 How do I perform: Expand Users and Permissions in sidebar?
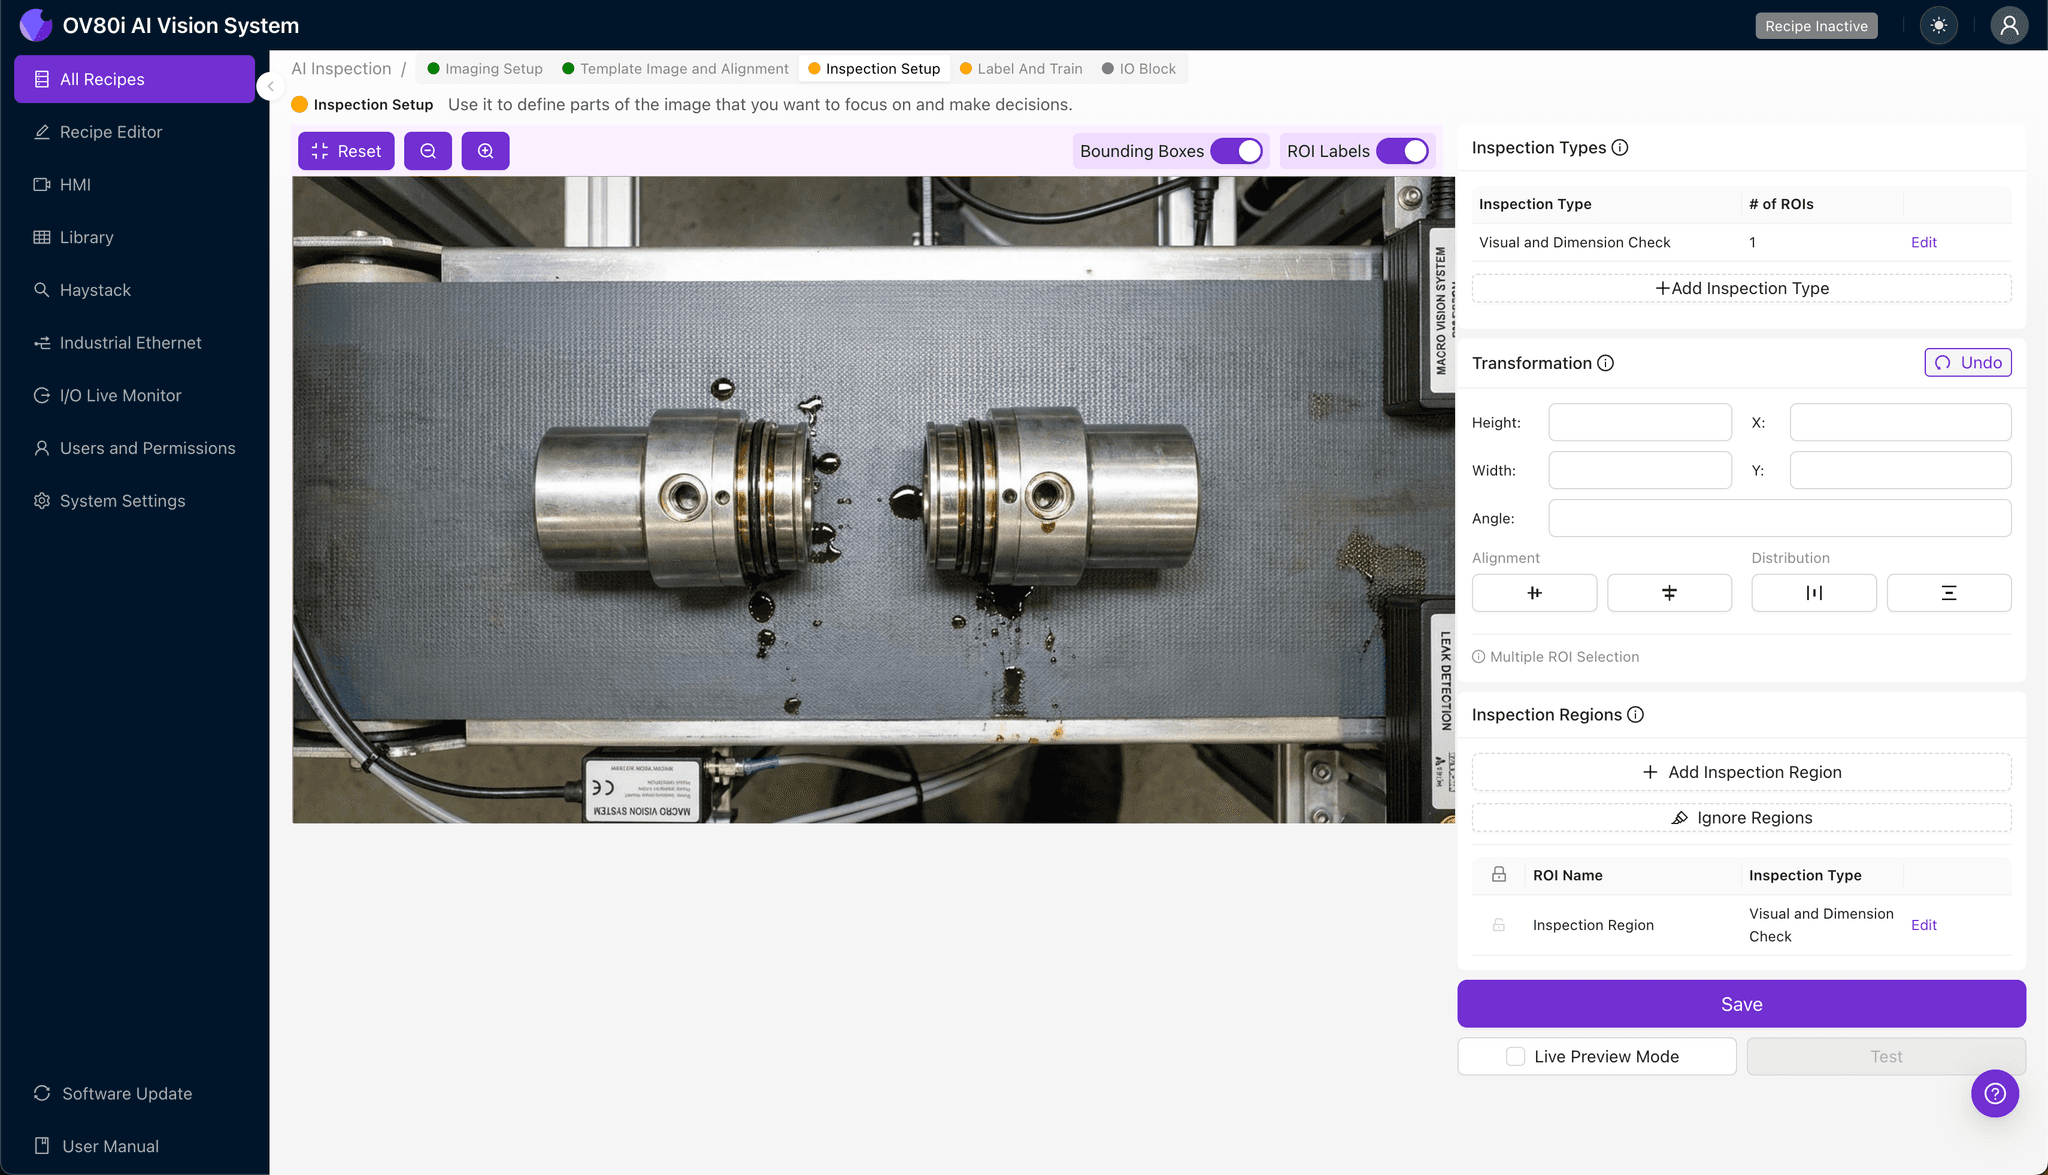pos(146,447)
